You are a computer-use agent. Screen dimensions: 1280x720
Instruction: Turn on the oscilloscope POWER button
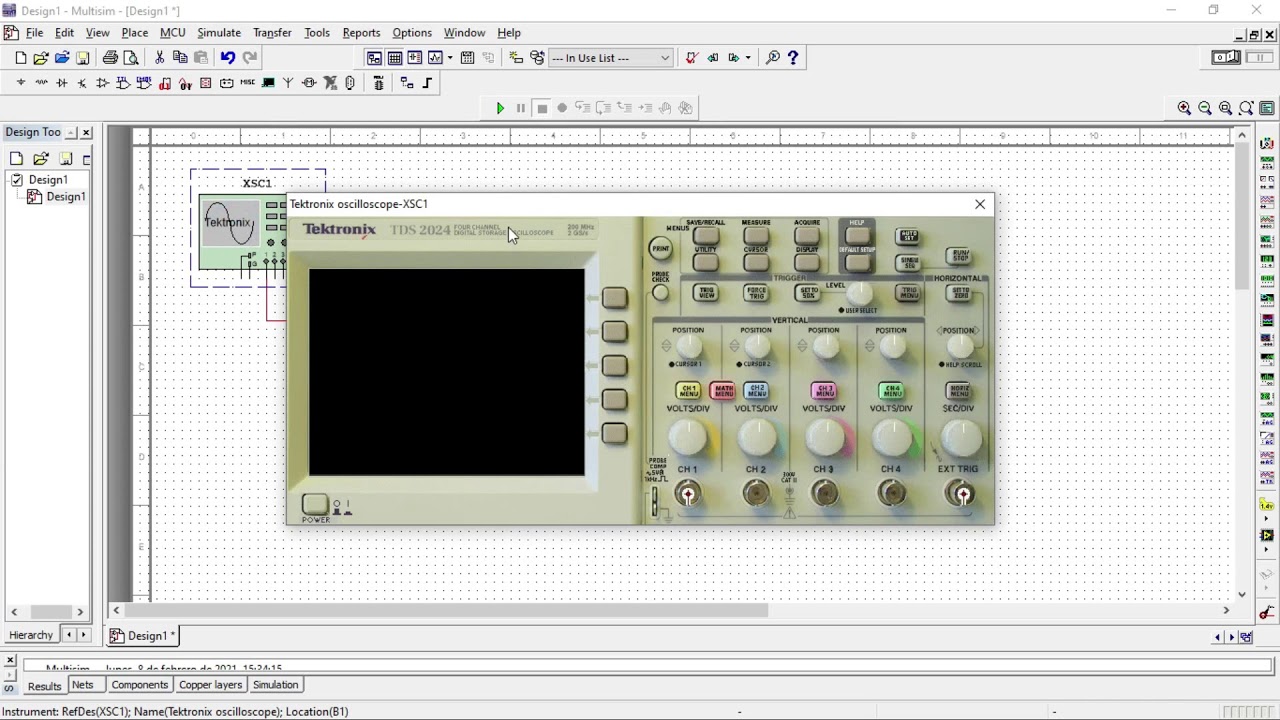click(x=315, y=505)
